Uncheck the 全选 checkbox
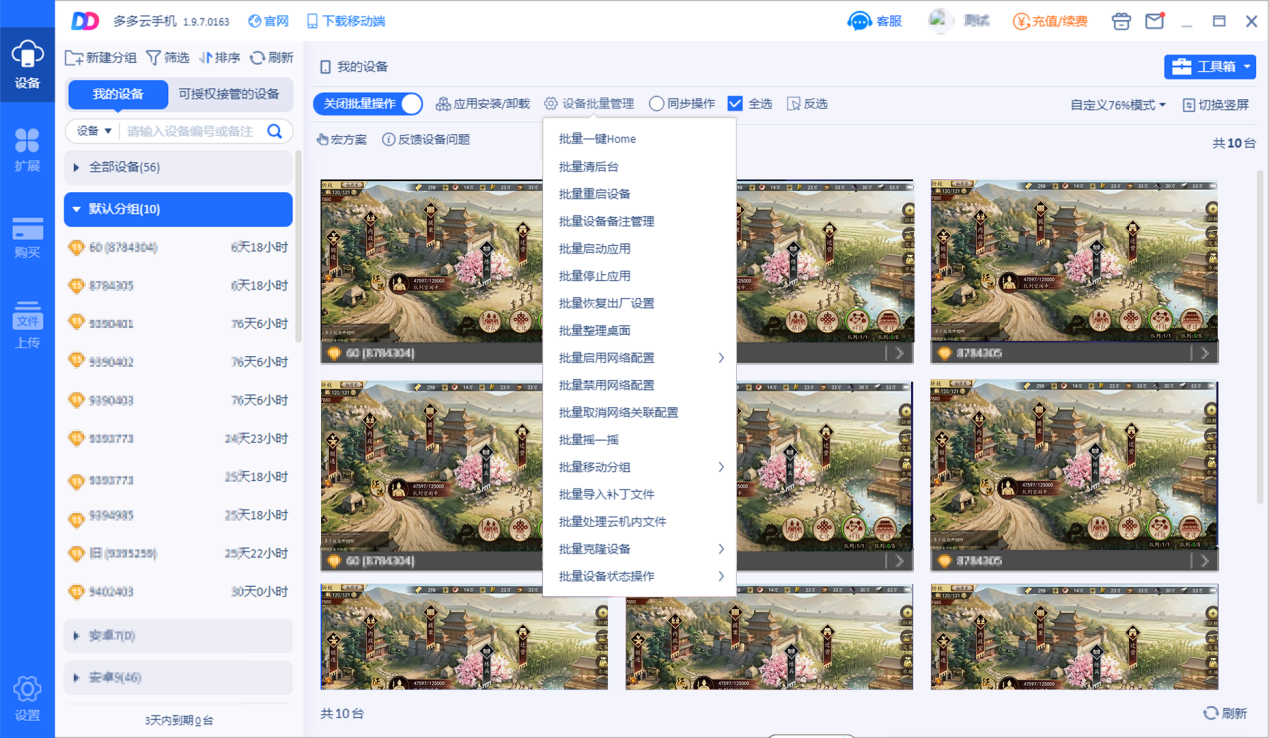The height and width of the screenshot is (738, 1269). pyautogui.click(x=735, y=104)
